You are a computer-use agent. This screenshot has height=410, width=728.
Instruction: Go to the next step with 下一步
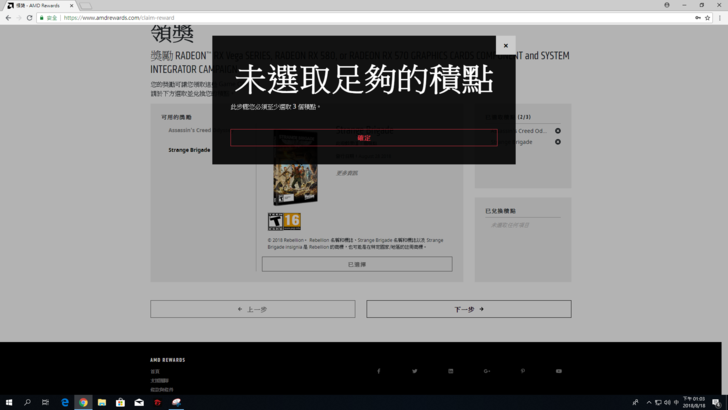point(468,309)
